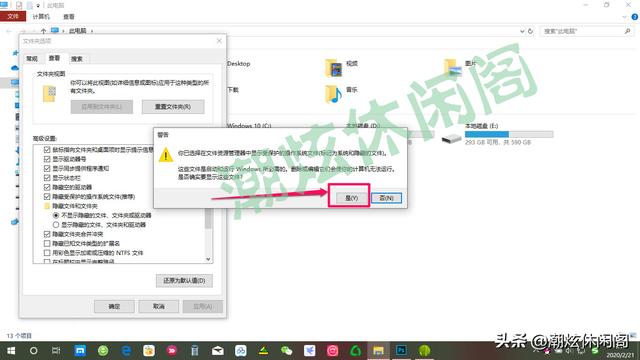Screen dimensions: 640x360
Task: Open Maxthon browser icon on taskbar
Action: (80, 351)
